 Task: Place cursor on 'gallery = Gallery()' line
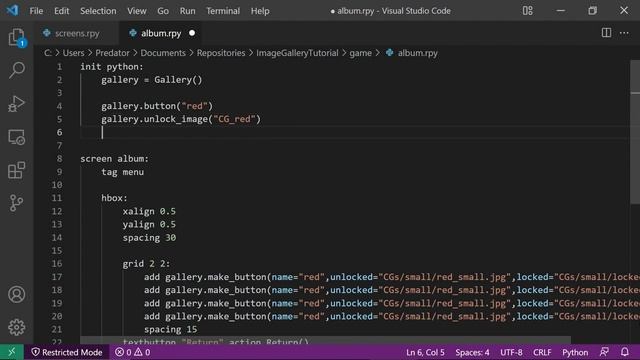(151, 80)
